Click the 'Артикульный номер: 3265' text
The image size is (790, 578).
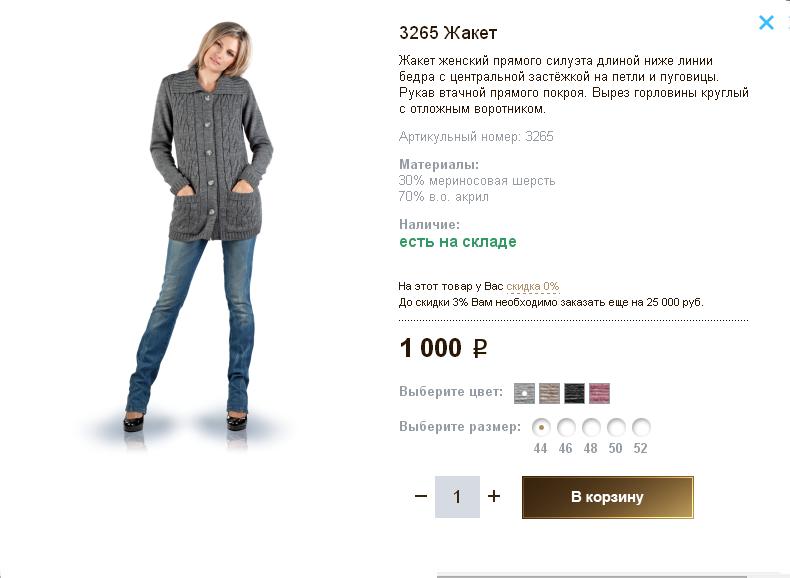(476, 136)
